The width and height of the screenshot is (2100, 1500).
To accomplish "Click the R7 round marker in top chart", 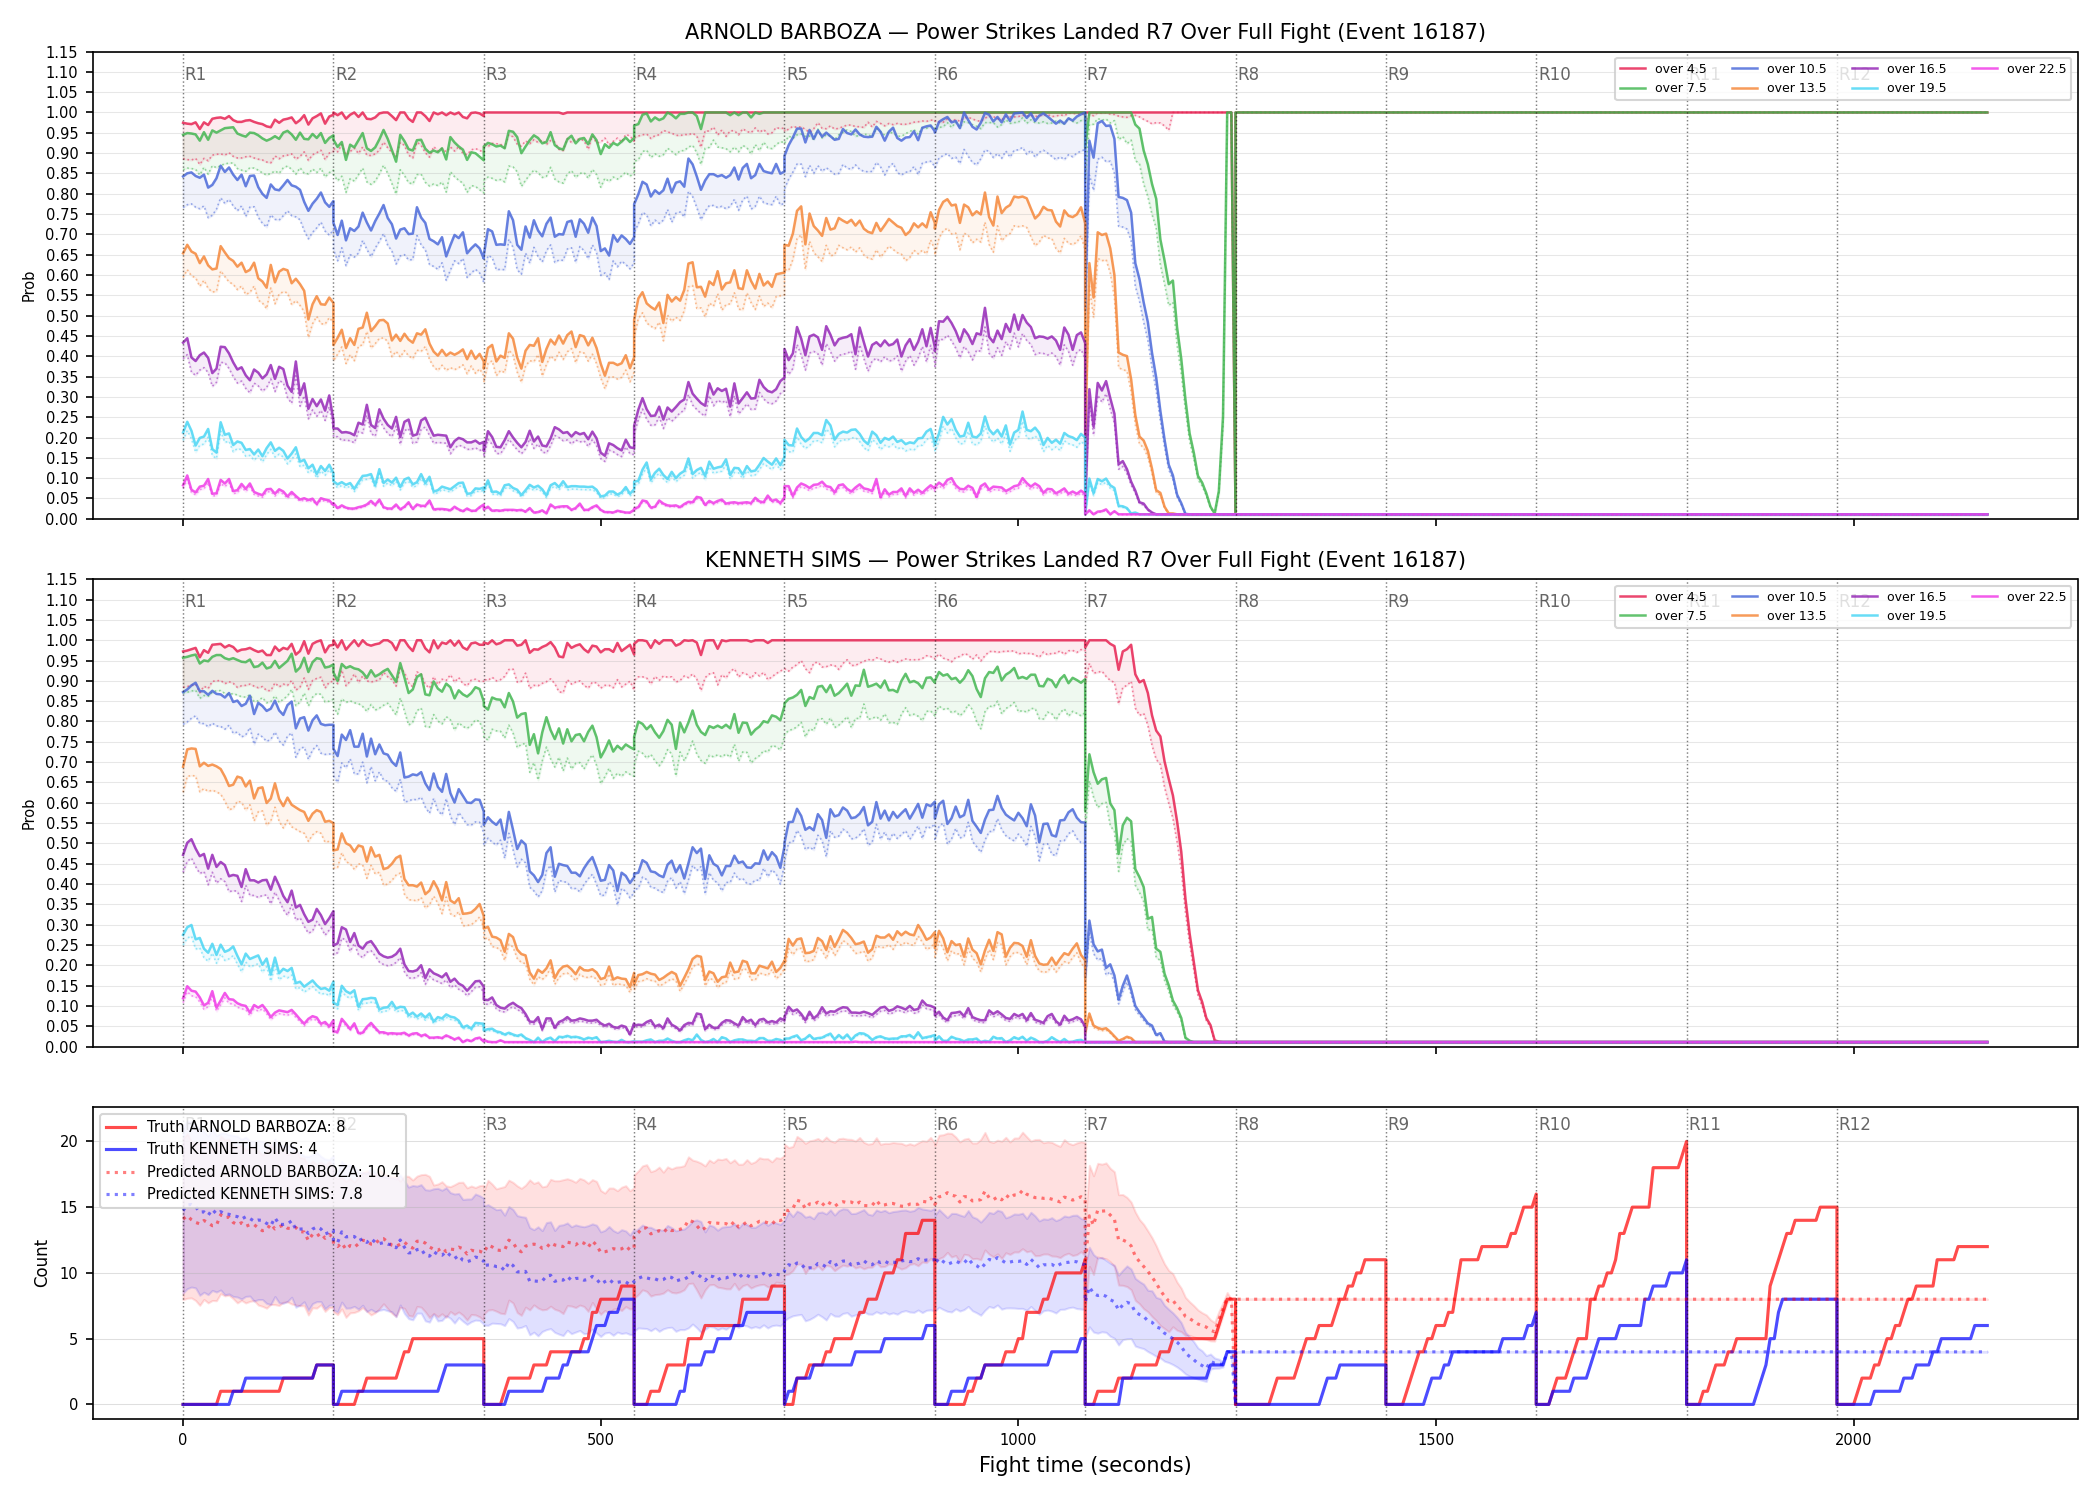I will (x=1097, y=74).
